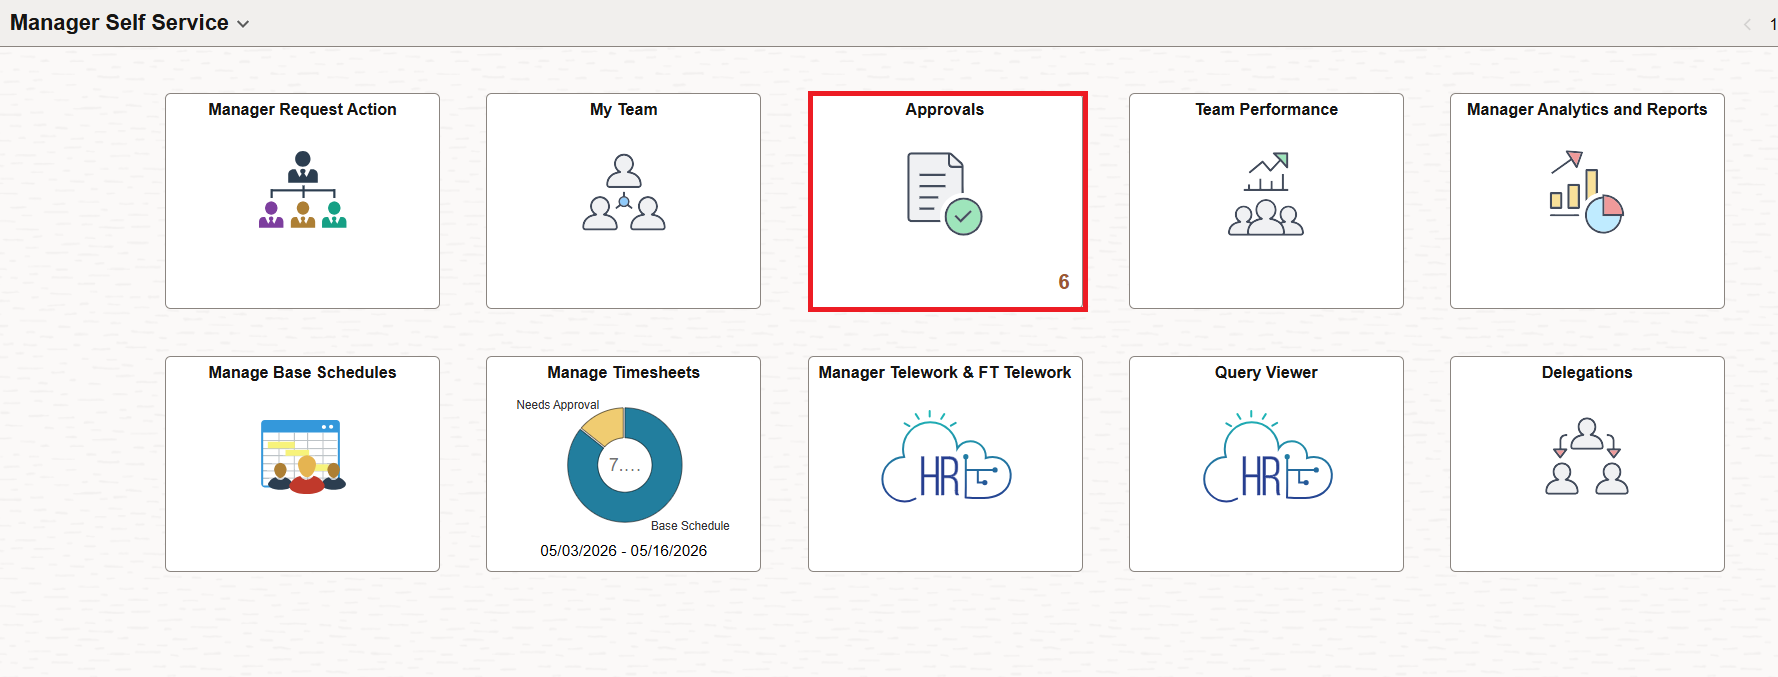
Task: Click the Manager Request Action org chart icon
Action: click(x=302, y=189)
